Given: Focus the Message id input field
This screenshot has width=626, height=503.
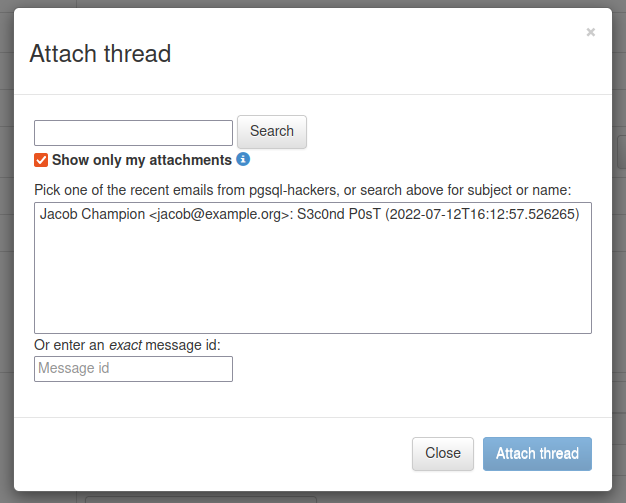Looking at the screenshot, I should [x=133, y=369].
